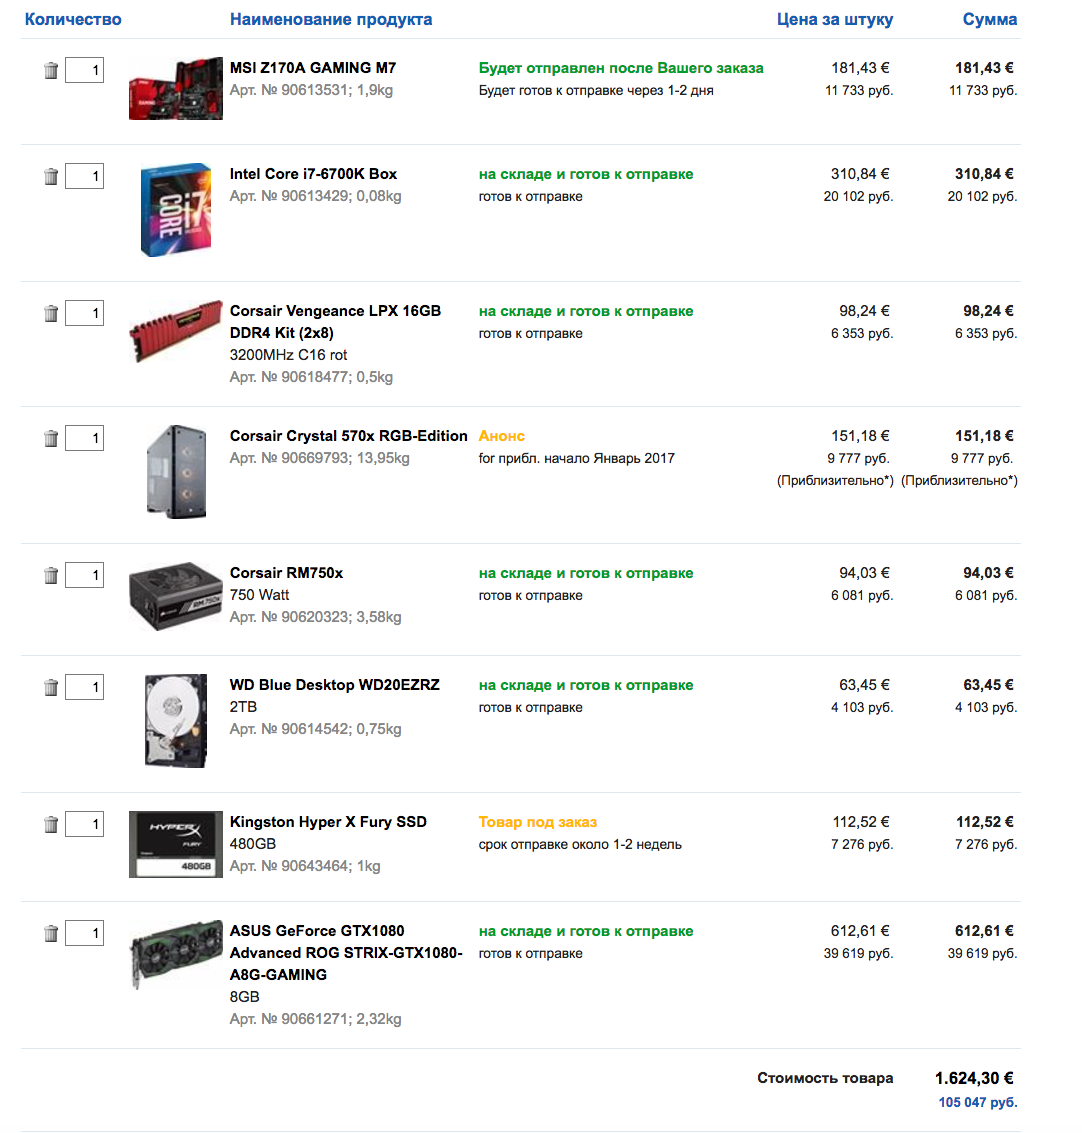This screenshot has width=1082, height=1133.
Task: Open Intel Core i7-6700K Box link
Action: click(x=313, y=174)
